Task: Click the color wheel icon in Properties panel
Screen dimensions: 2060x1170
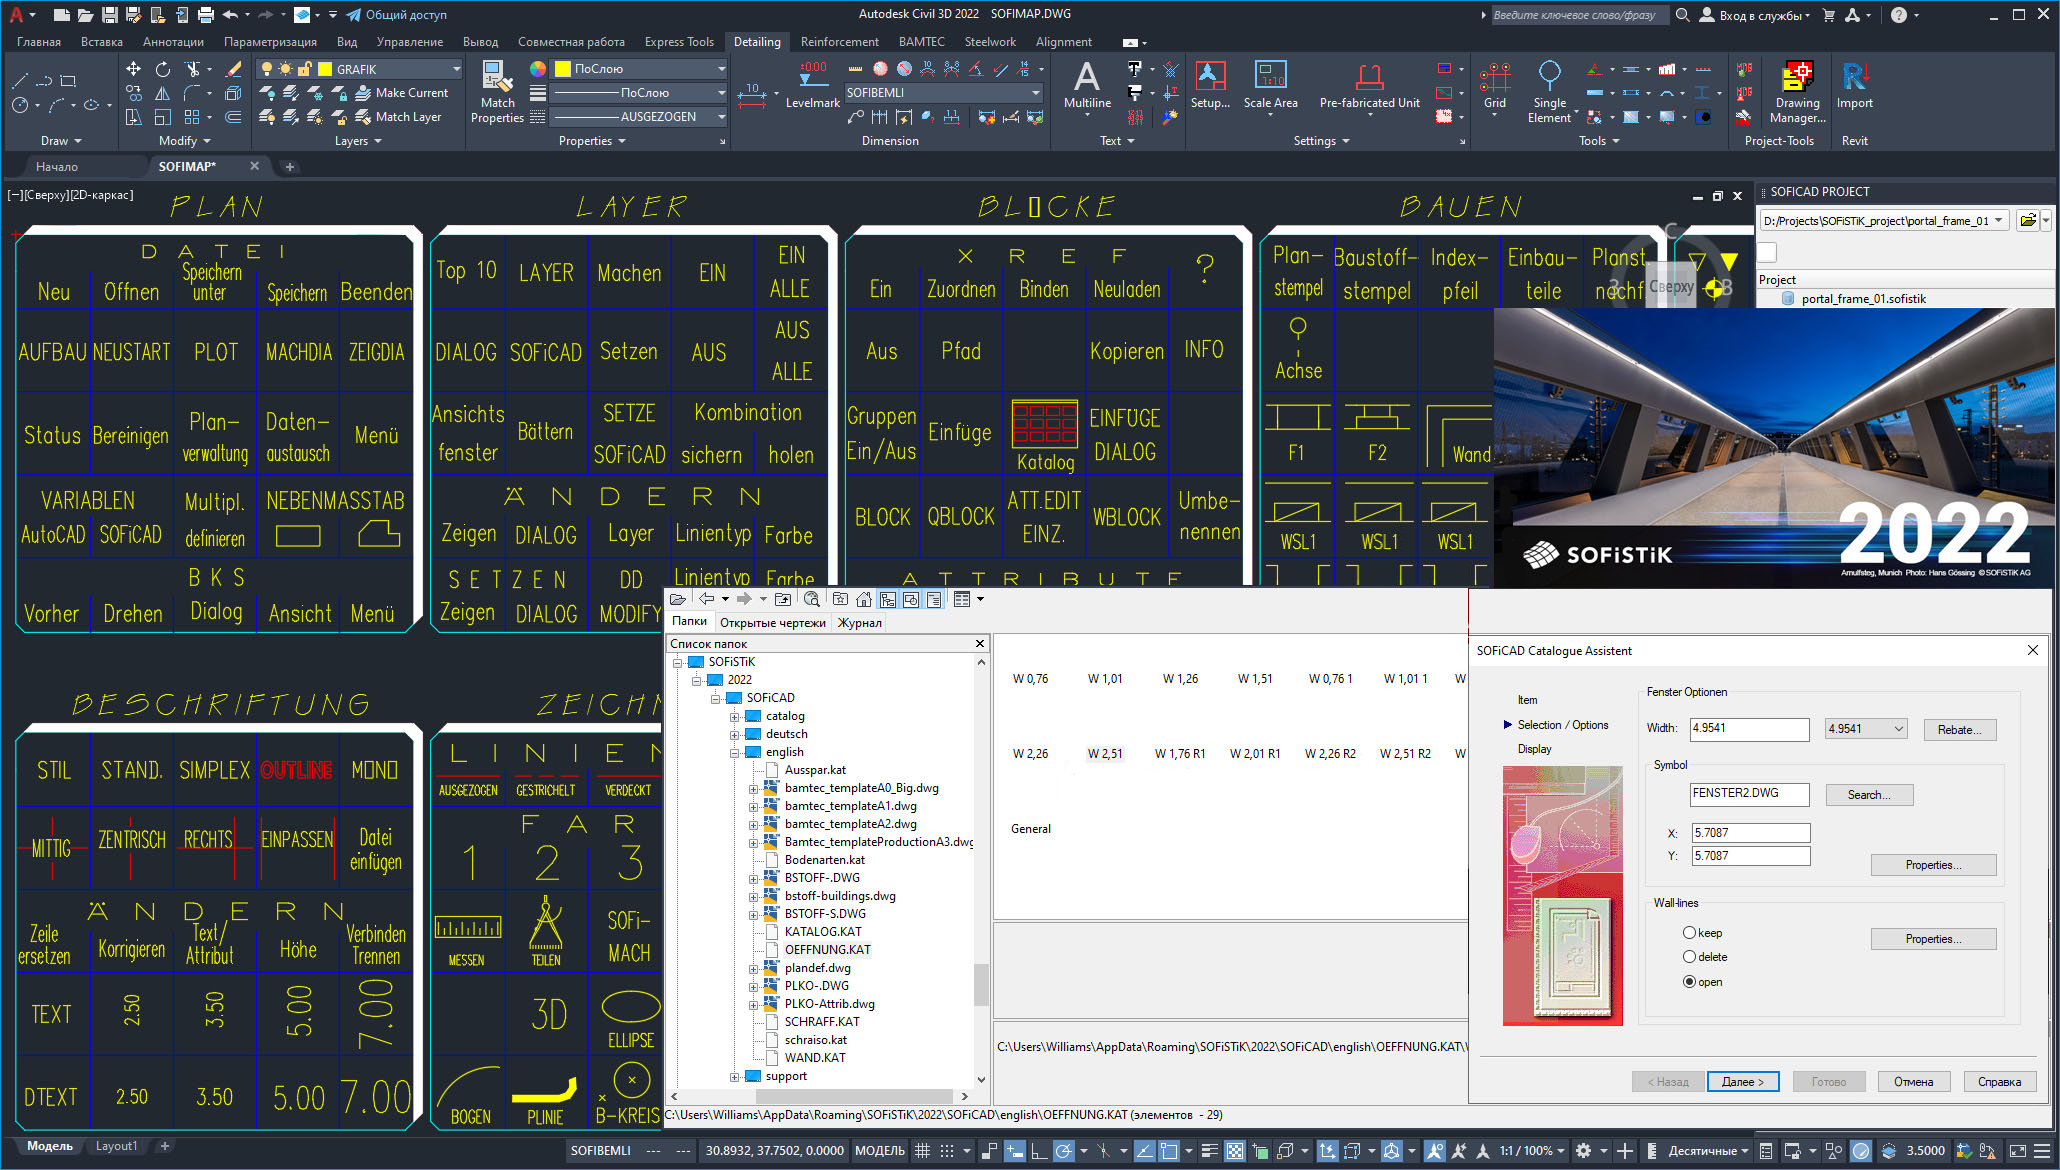Action: [x=538, y=69]
